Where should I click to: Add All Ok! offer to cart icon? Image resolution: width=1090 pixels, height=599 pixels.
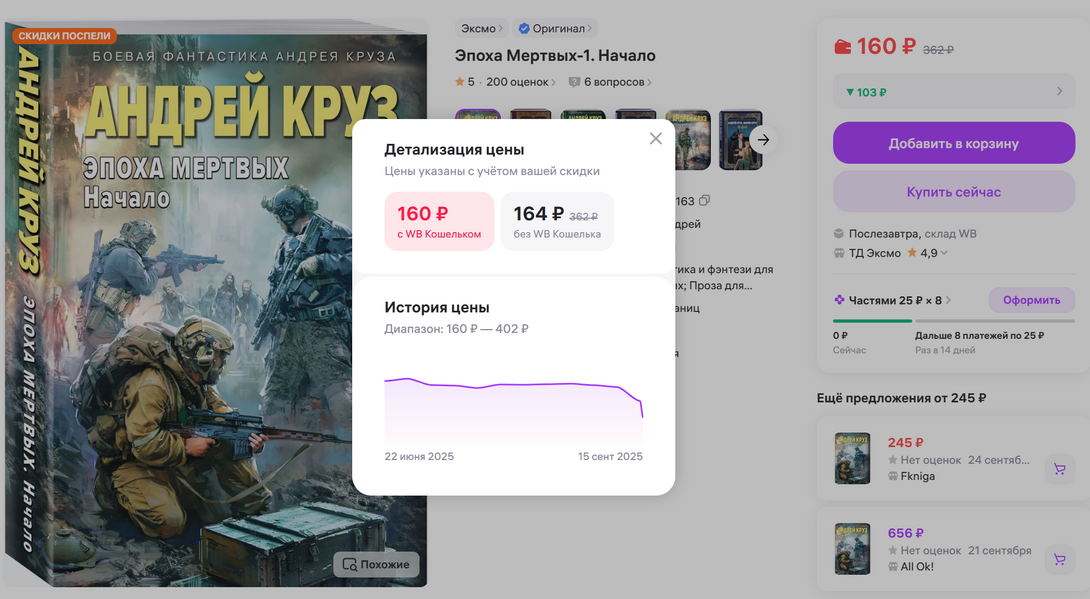[1059, 559]
